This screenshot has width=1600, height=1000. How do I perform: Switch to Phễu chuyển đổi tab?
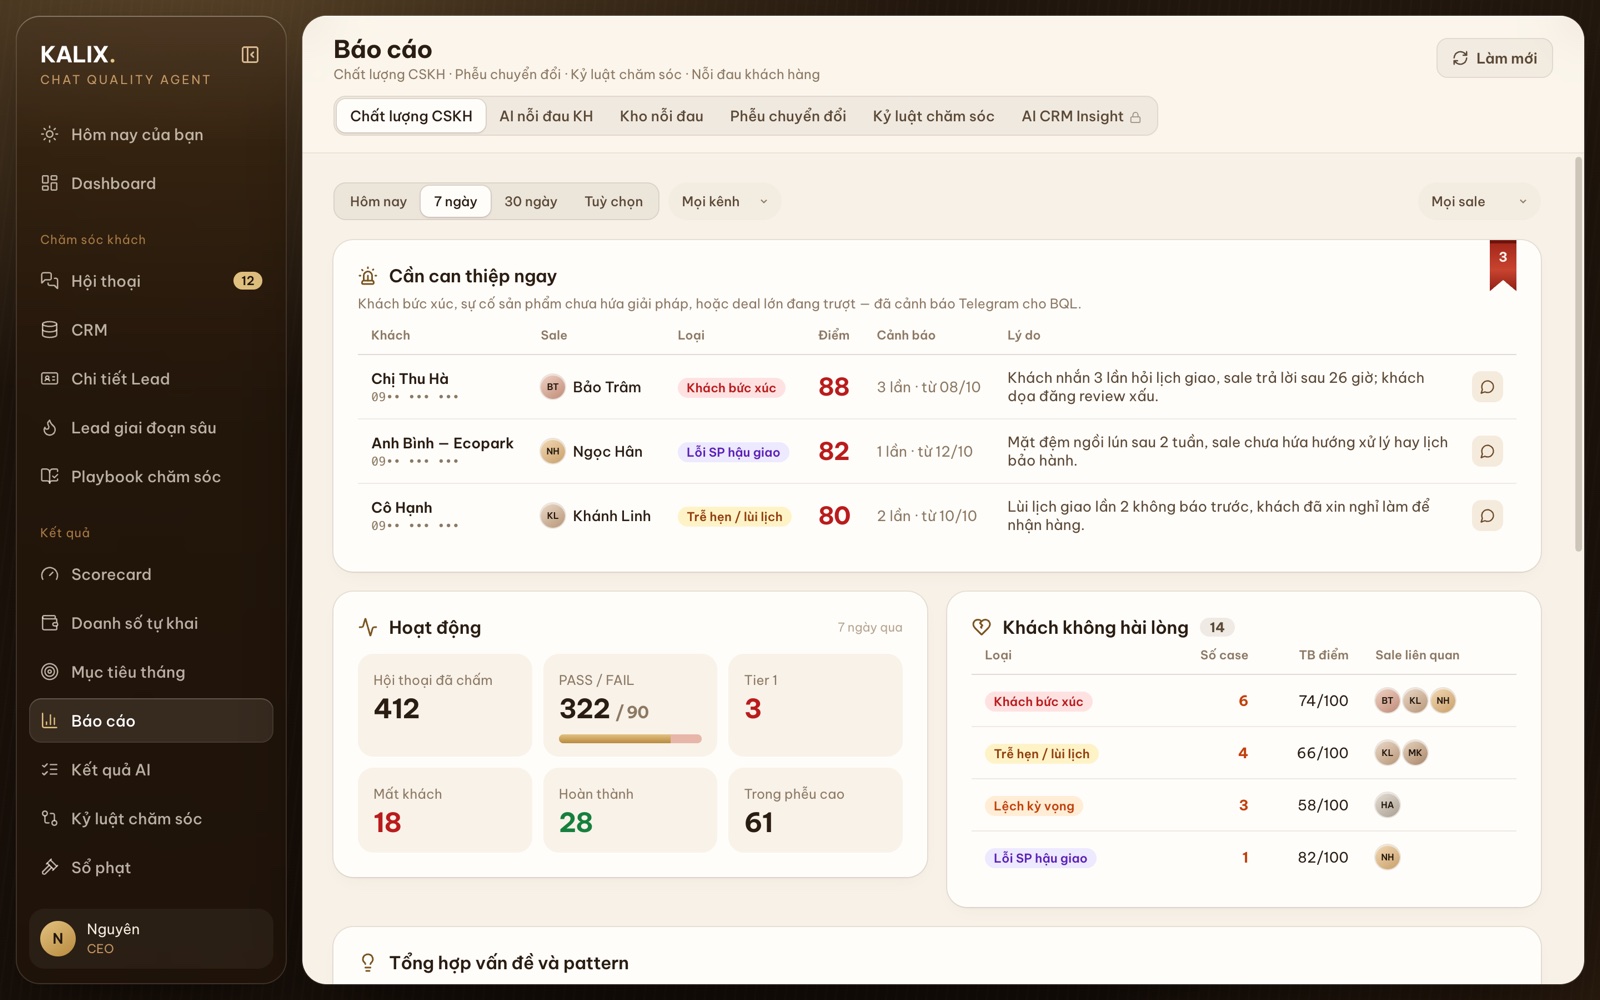click(788, 116)
